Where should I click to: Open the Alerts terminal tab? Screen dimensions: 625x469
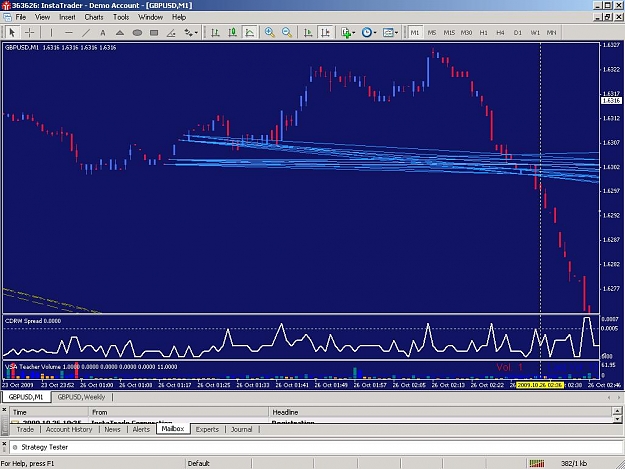point(141,429)
